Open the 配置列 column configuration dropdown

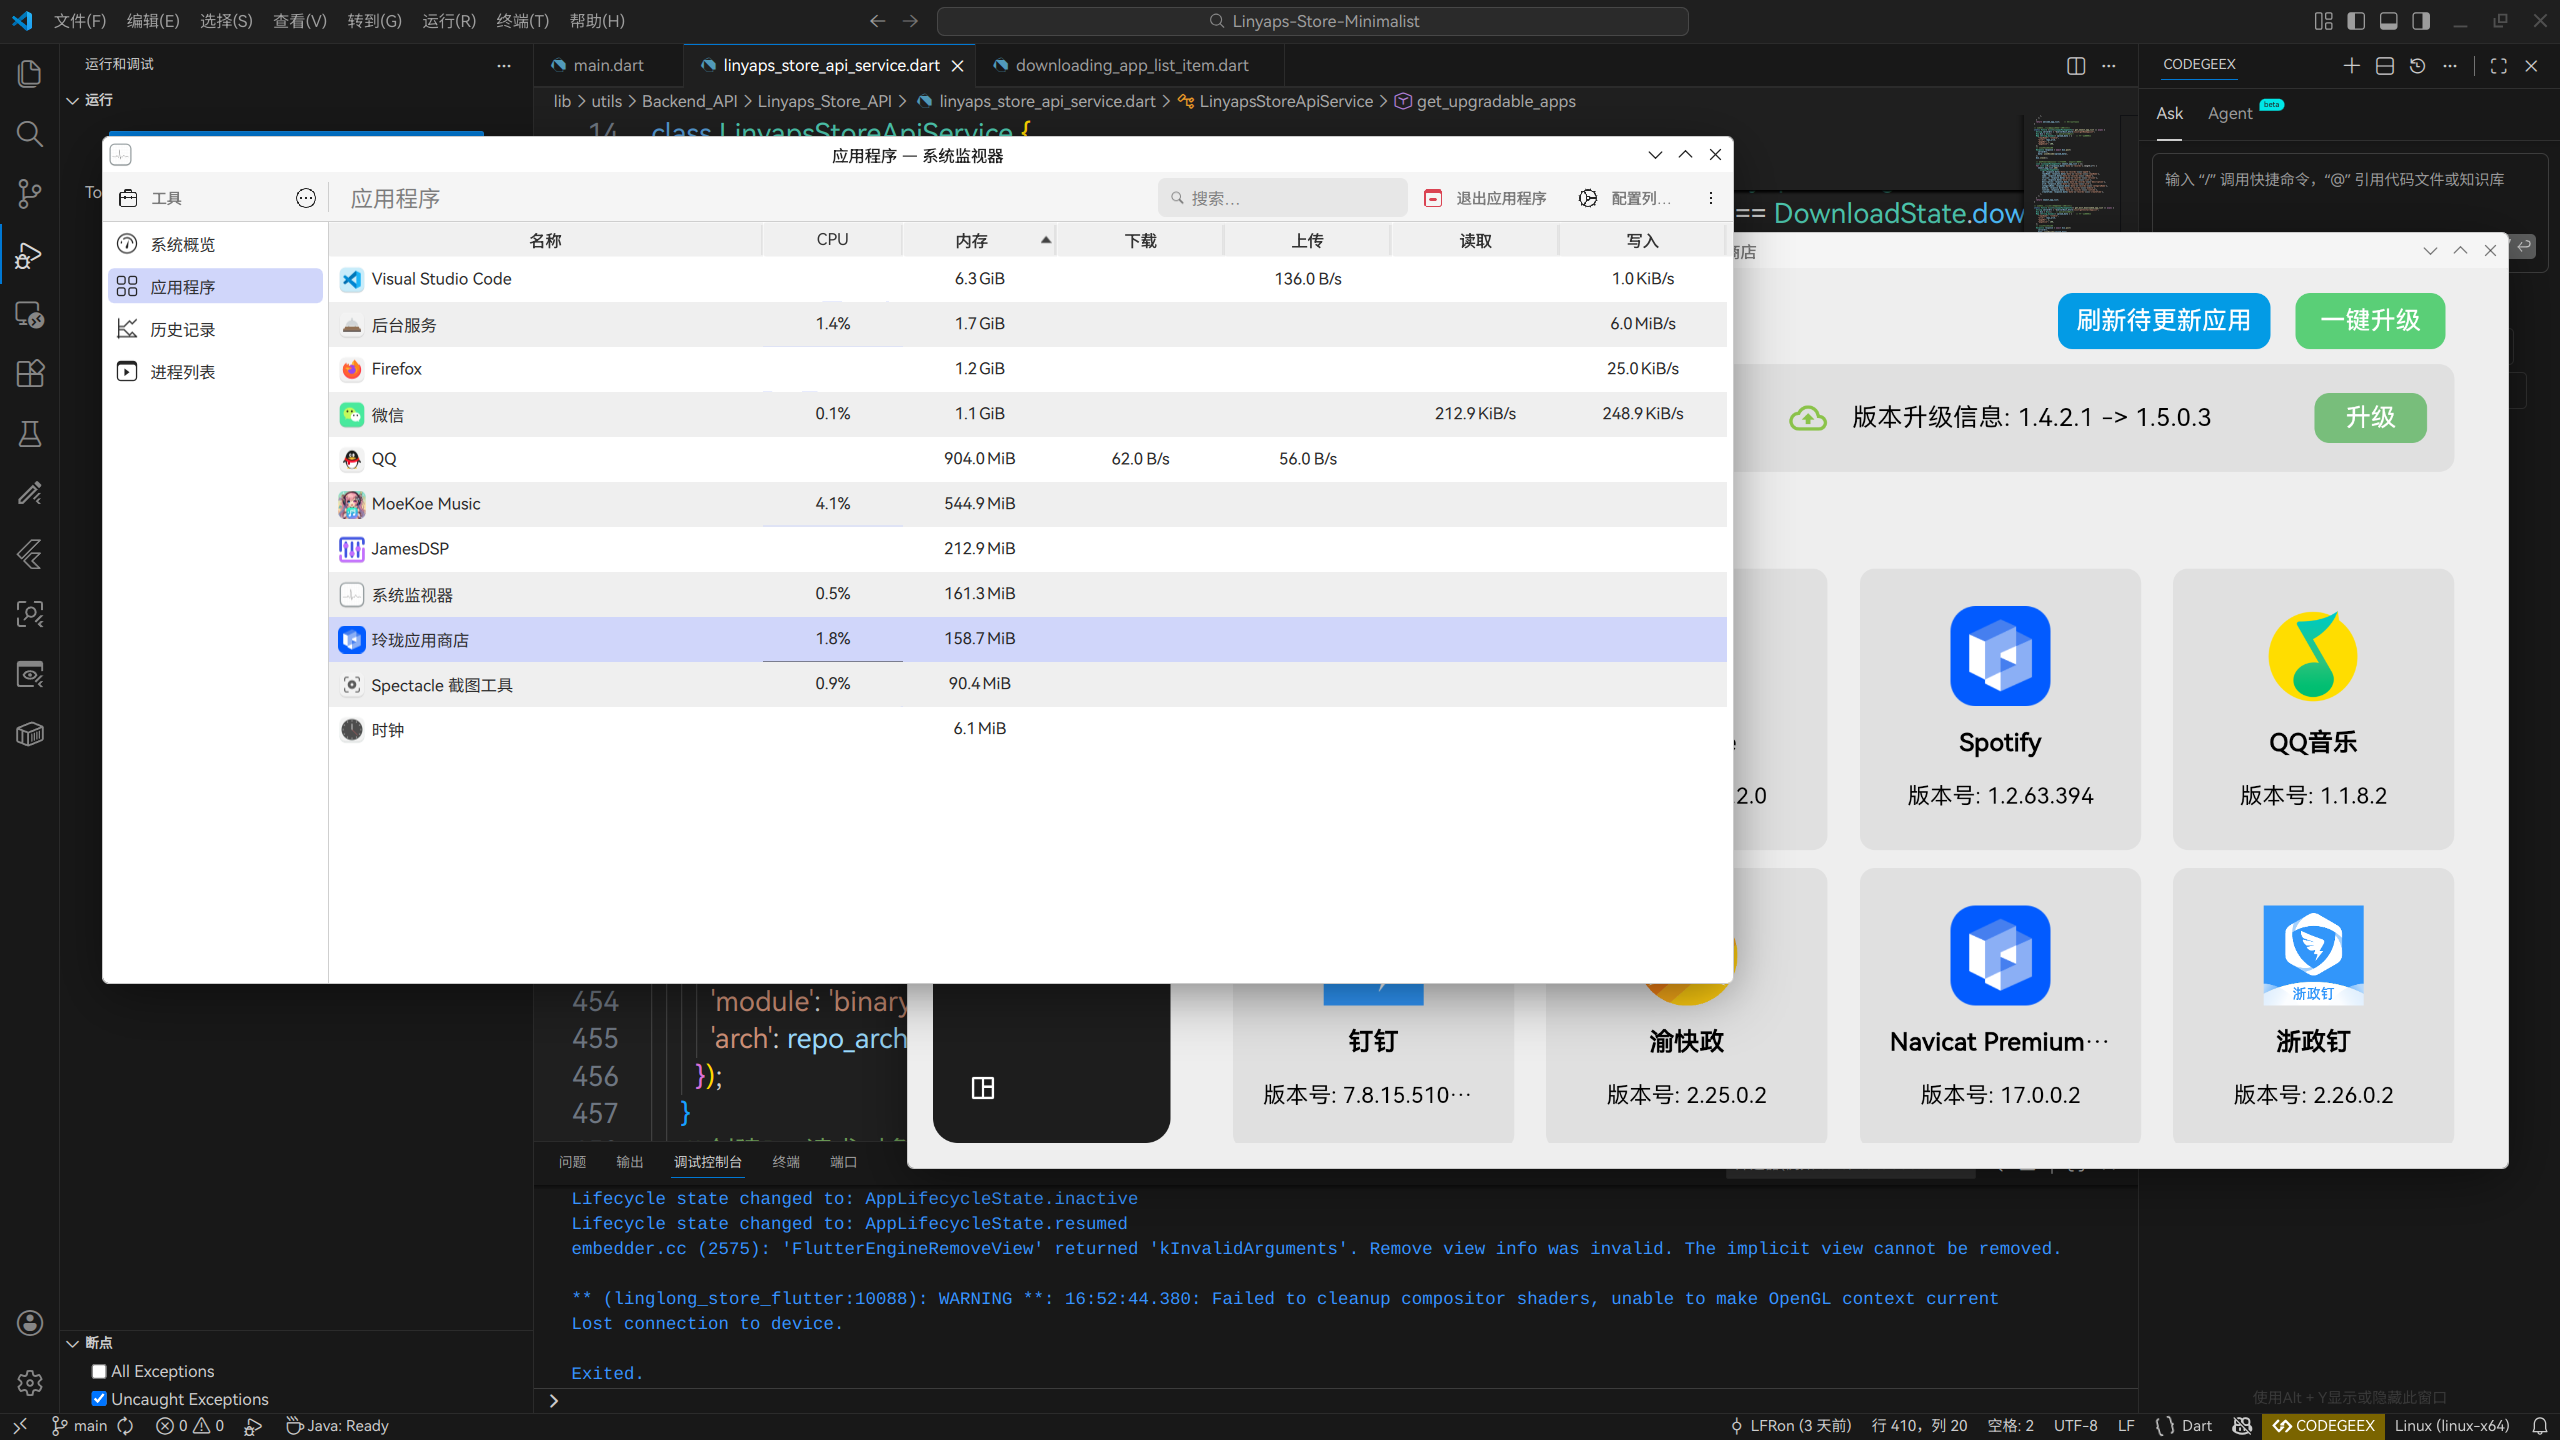coord(1625,198)
